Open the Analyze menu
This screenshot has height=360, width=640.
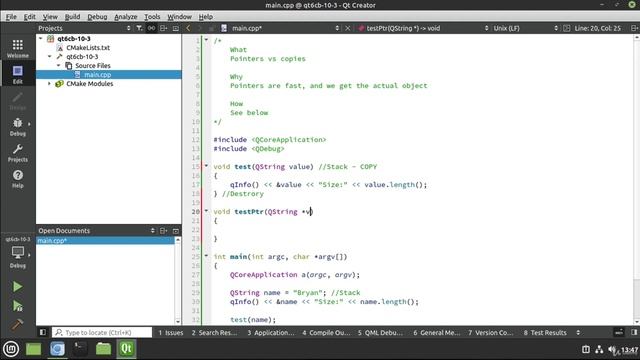coord(126,17)
